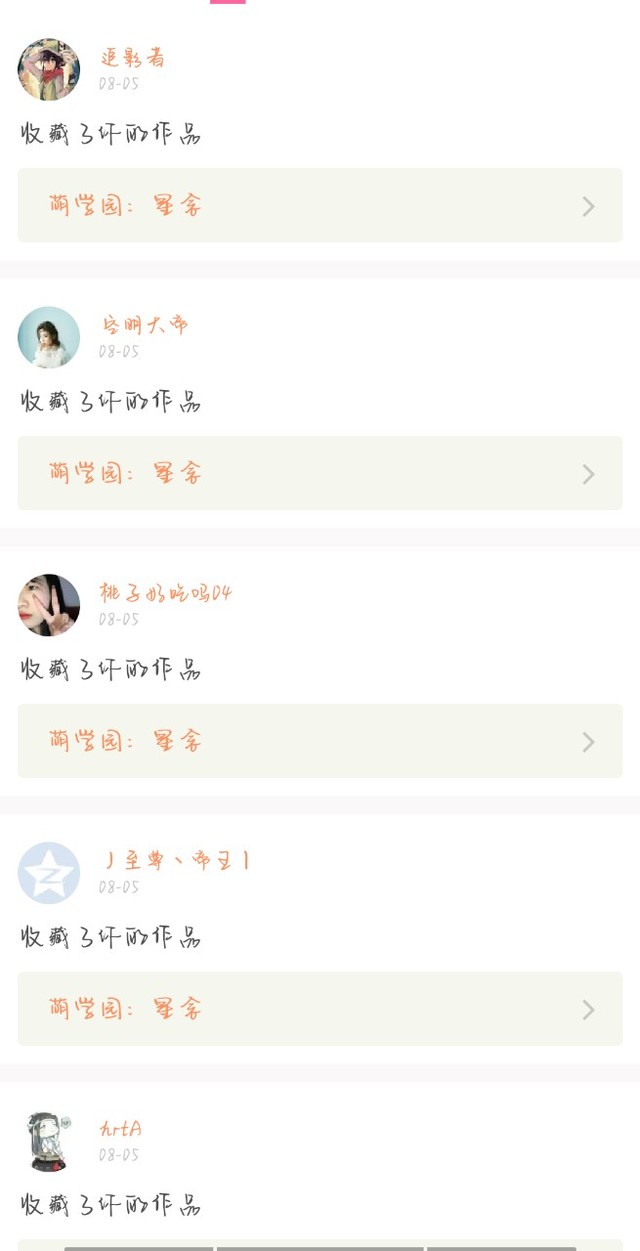Select the username 丿至尊丶帝王丨
The width and height of the screenshot is (640, 1251).
175,861
